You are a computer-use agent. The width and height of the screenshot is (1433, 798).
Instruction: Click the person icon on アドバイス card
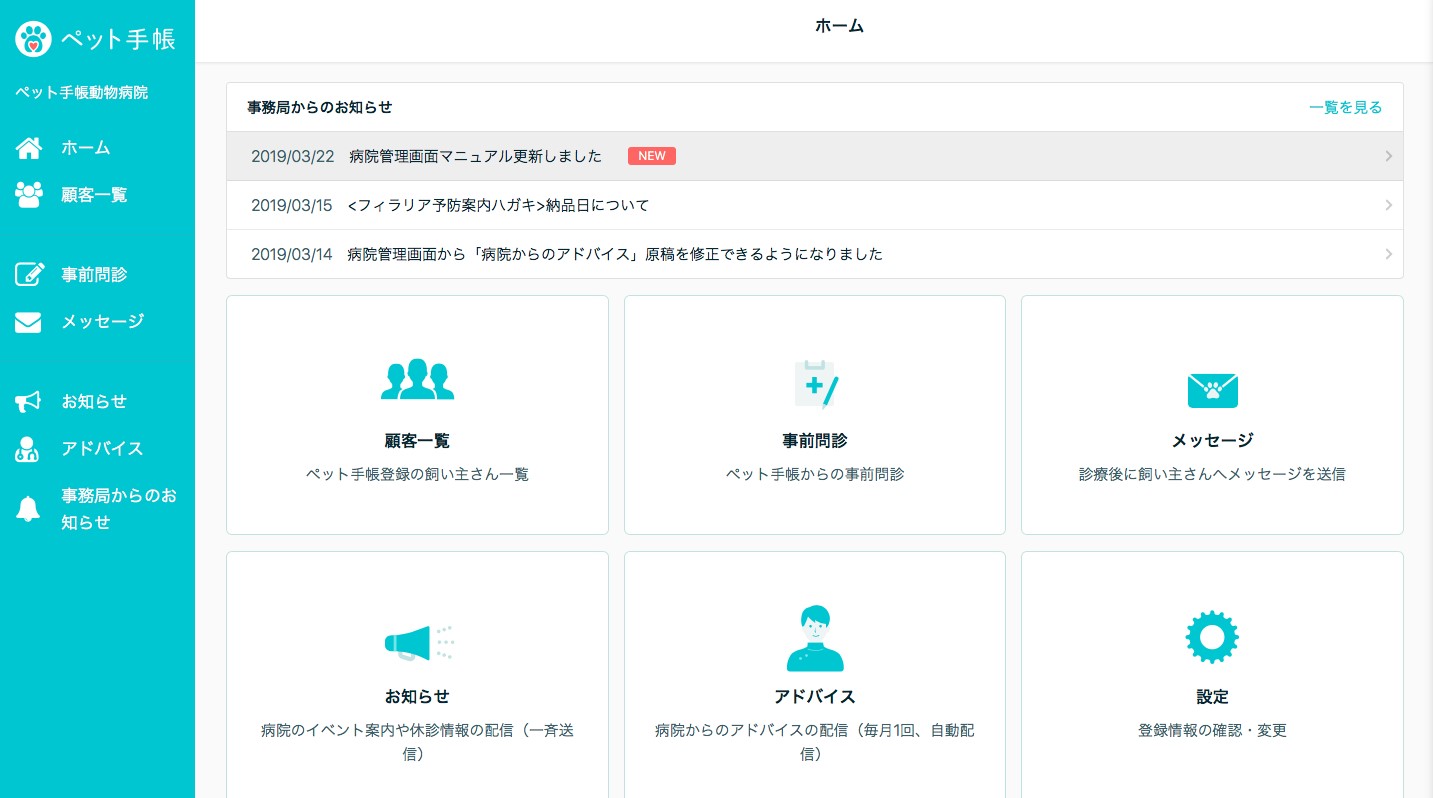point(815,638)
